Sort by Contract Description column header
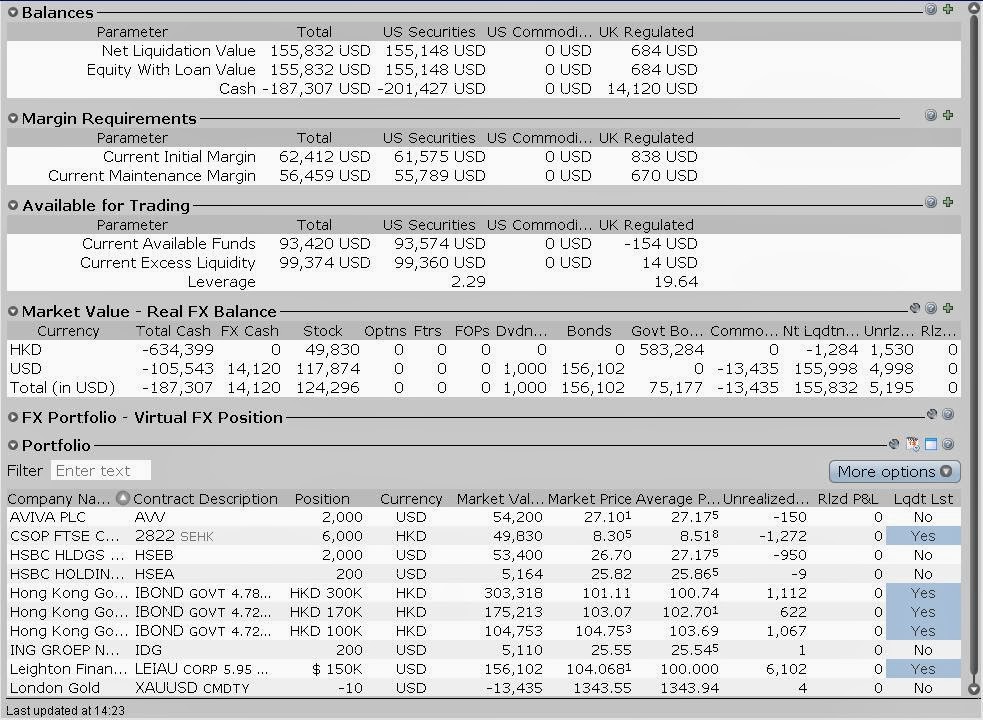The width and height of the screenshot is (983, 720). point(205,499)
